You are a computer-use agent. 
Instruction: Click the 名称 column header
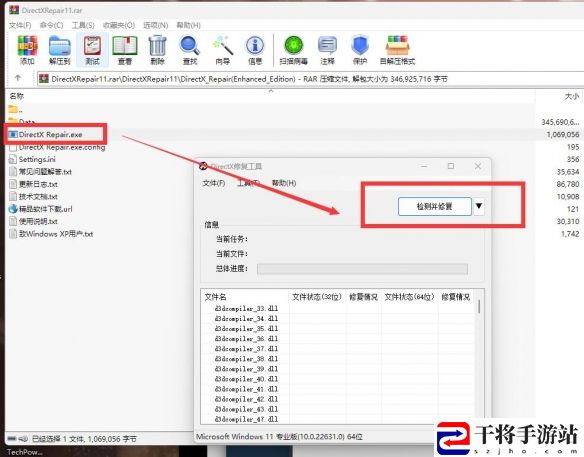(x=16, y=96)
